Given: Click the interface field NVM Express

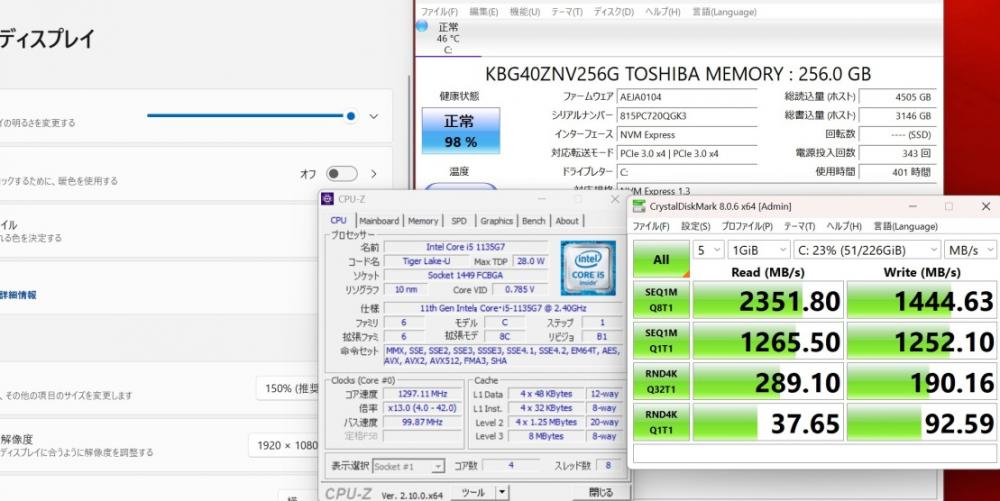Looking at the screenshot, I should pos(687,134).
